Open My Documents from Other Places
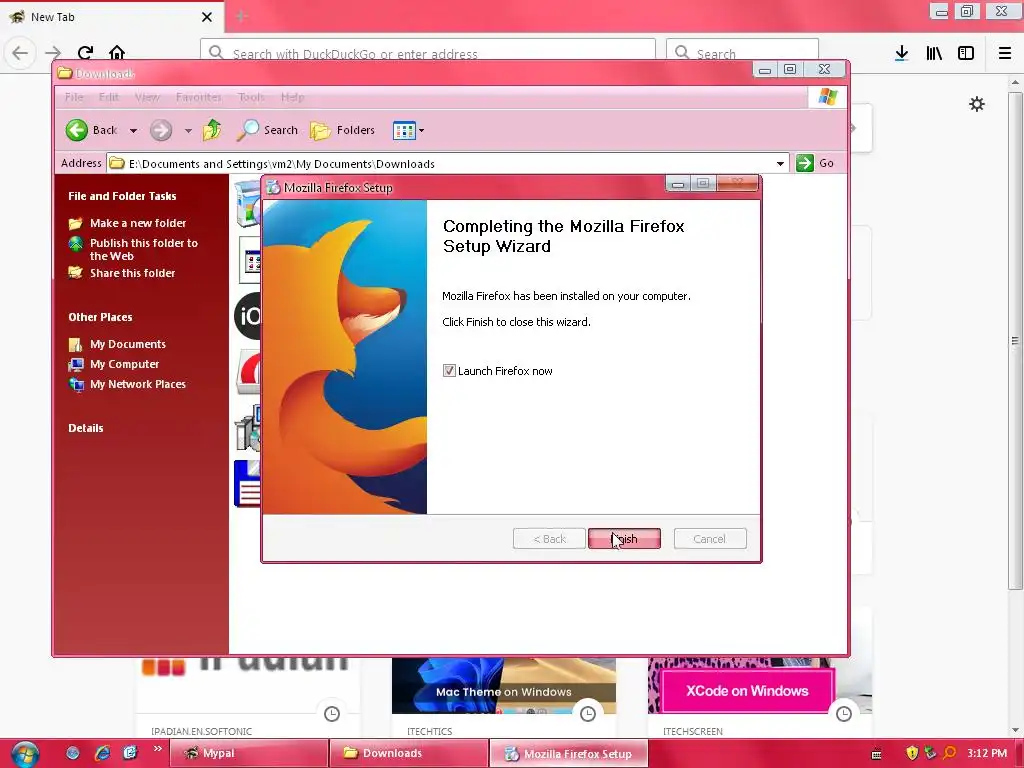 coord(128,344)
